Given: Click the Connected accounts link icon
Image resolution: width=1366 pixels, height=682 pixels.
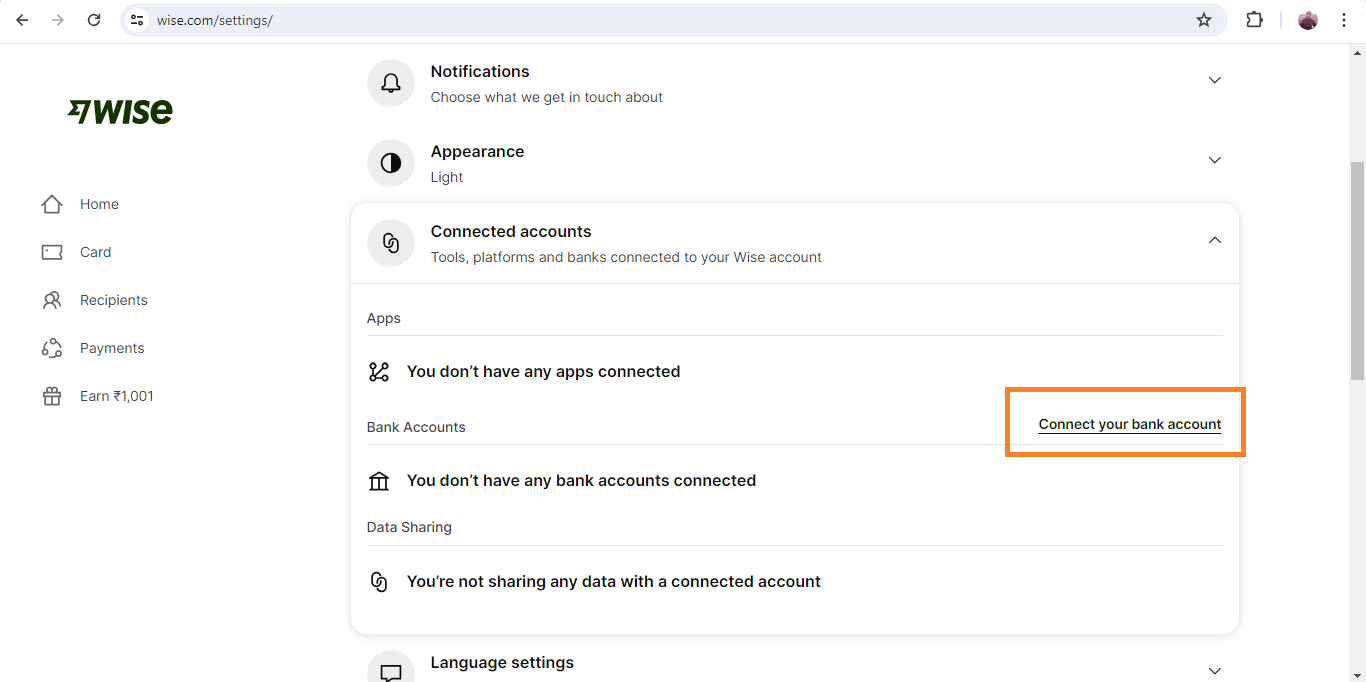Looking at the screenshot, I should coord(391,243).
